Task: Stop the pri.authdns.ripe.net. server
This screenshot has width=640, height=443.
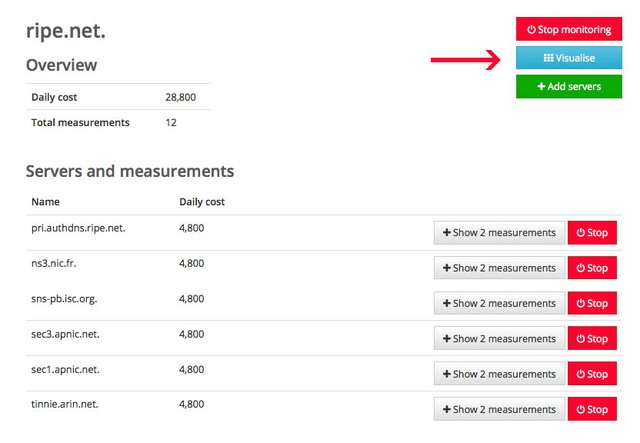Action: pyautogui.click(x=592, y=233)
